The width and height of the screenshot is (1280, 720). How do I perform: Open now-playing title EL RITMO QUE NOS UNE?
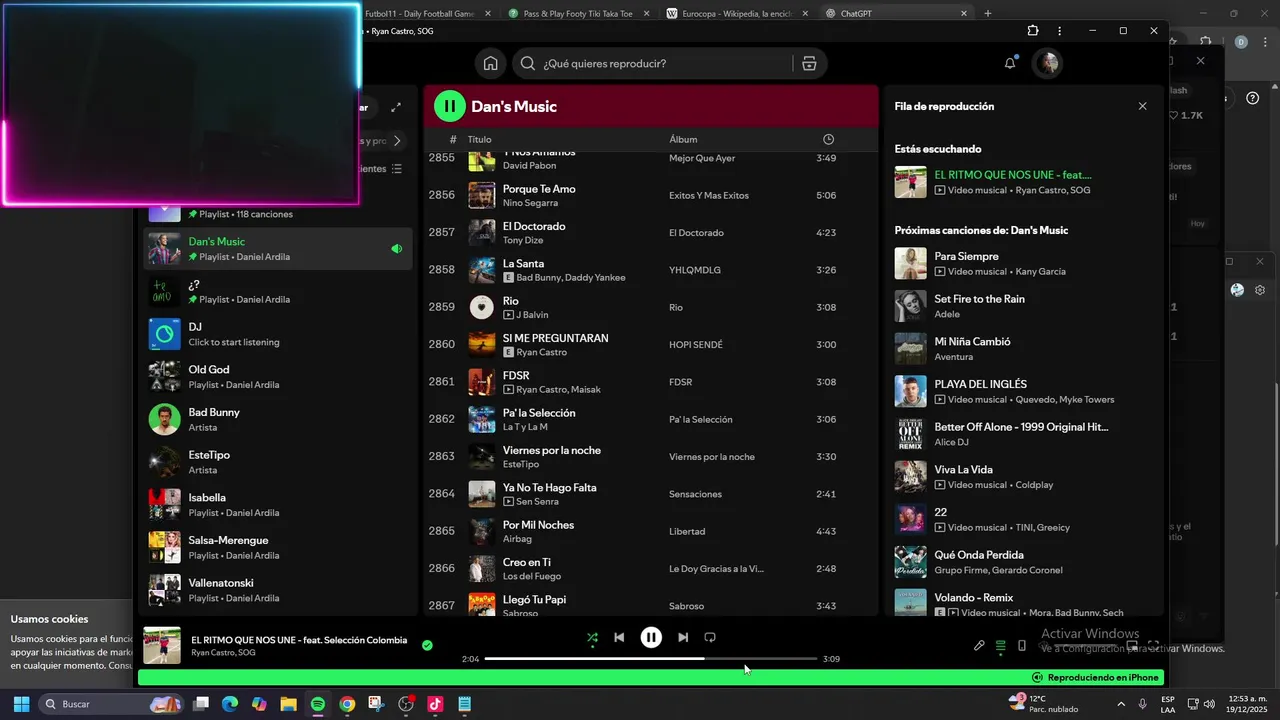(299, 640)
